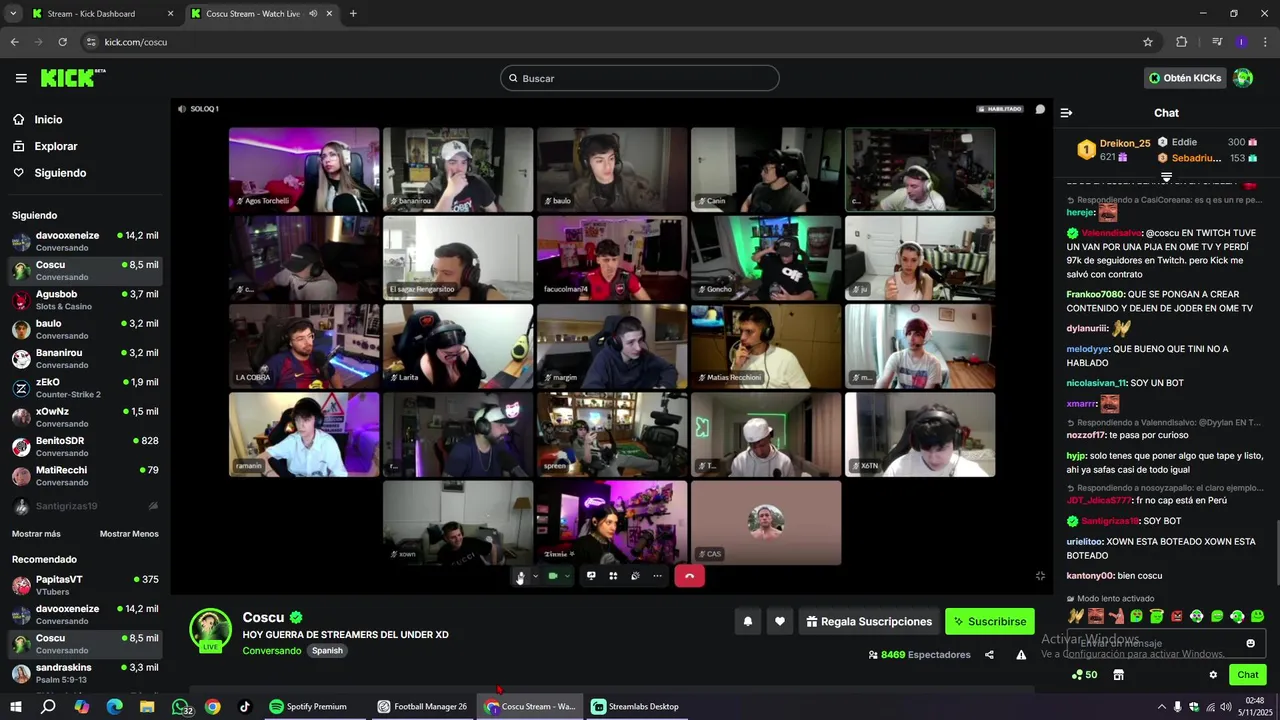This screenshot has height=720, width=1280.
Task: Toggle fullscreen on the video player
Action: point(1040,576)
